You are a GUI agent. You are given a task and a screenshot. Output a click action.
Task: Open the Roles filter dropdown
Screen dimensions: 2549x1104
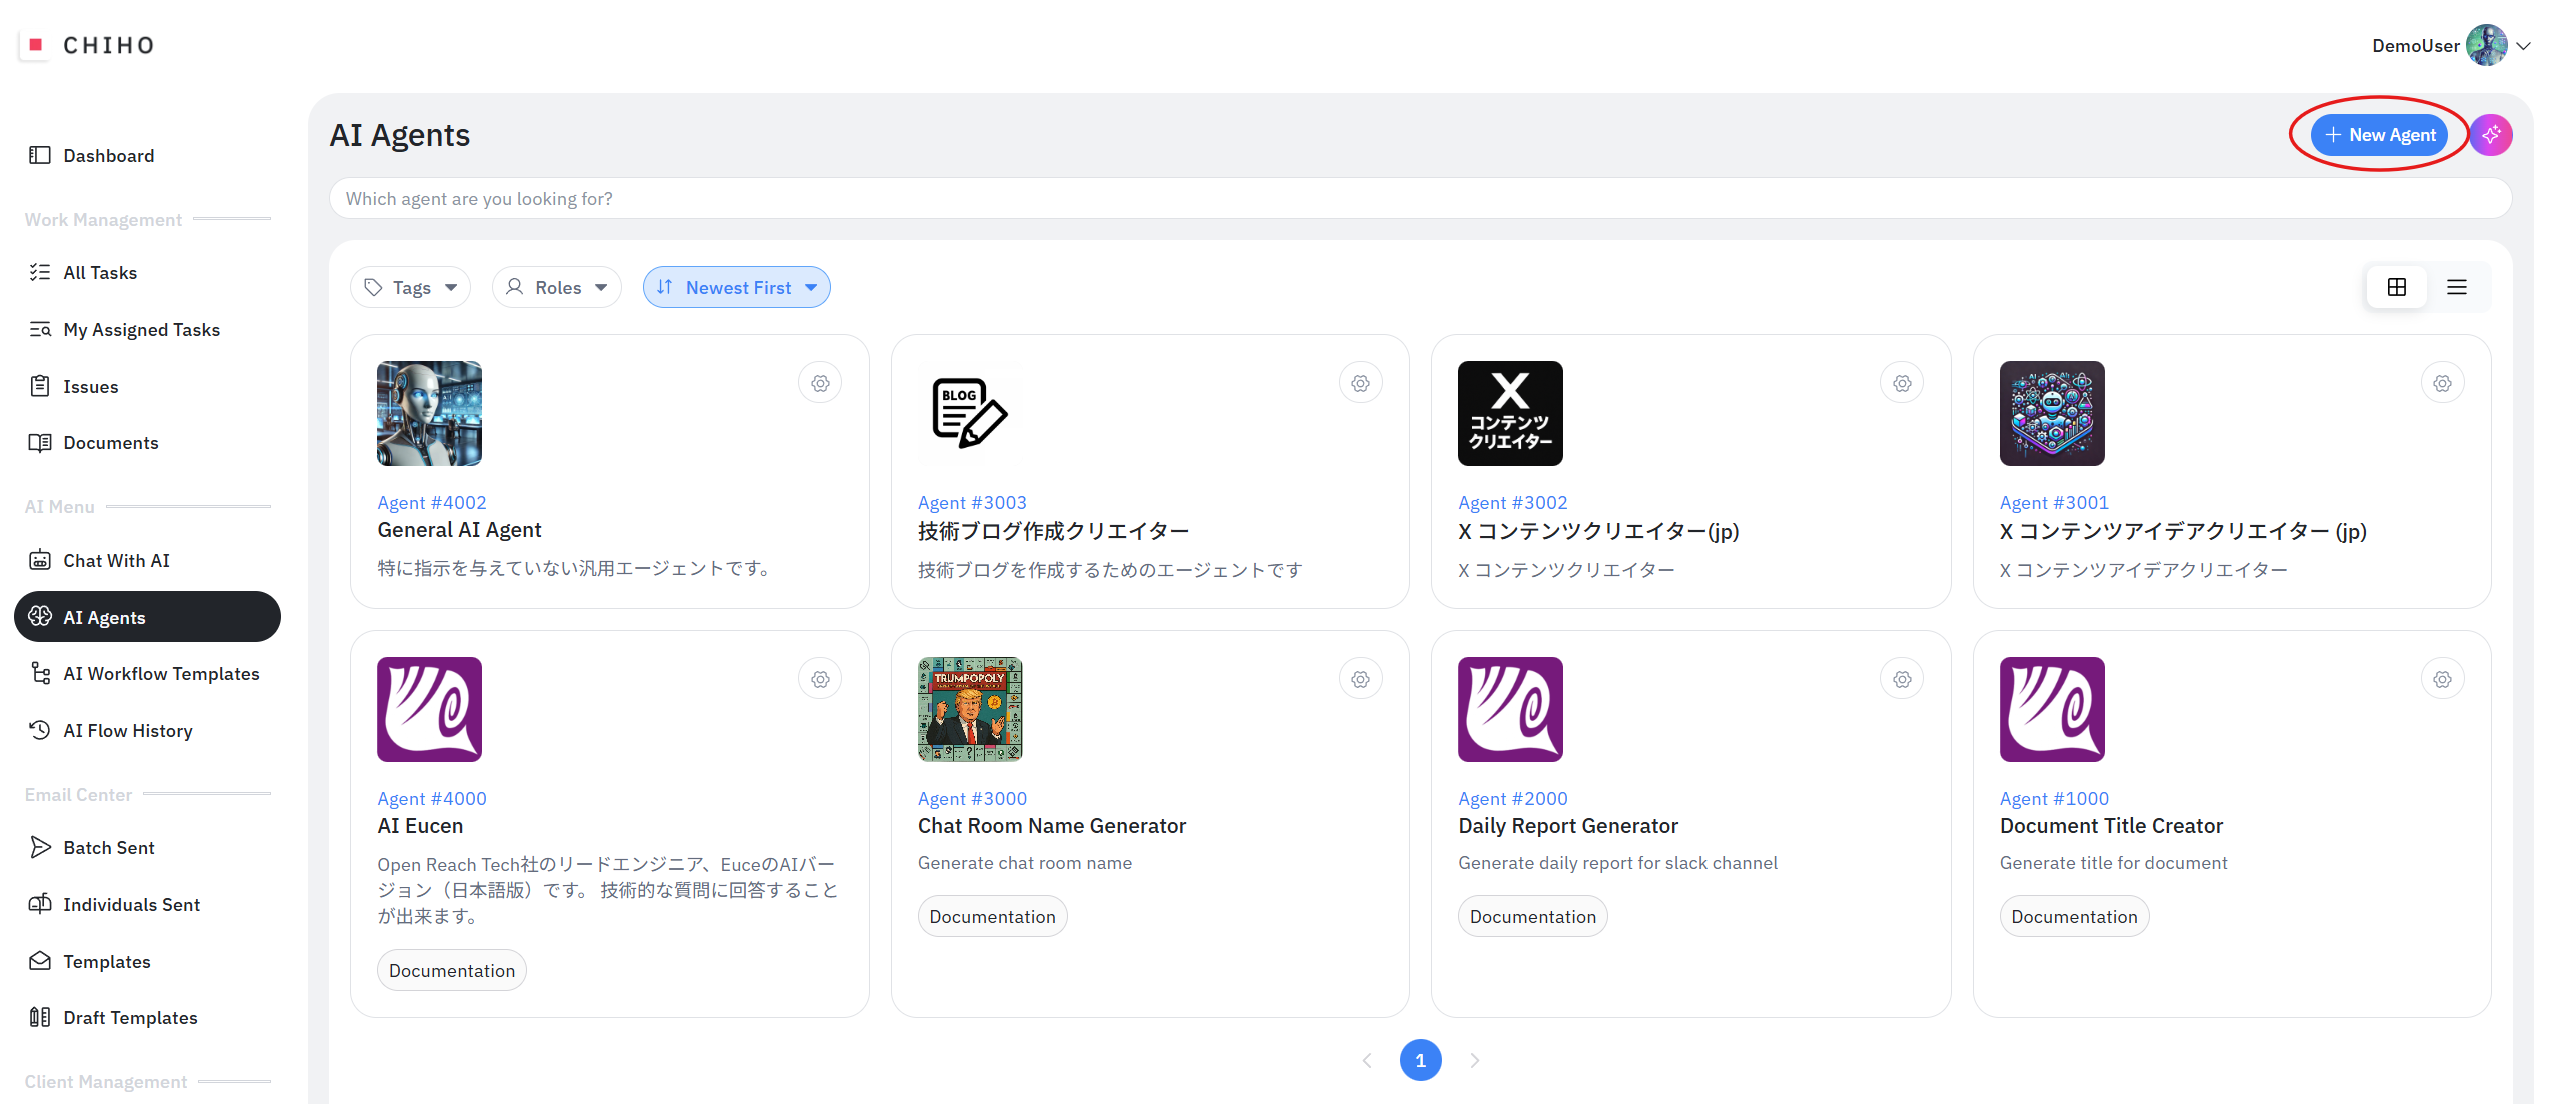tap(556, 288)
